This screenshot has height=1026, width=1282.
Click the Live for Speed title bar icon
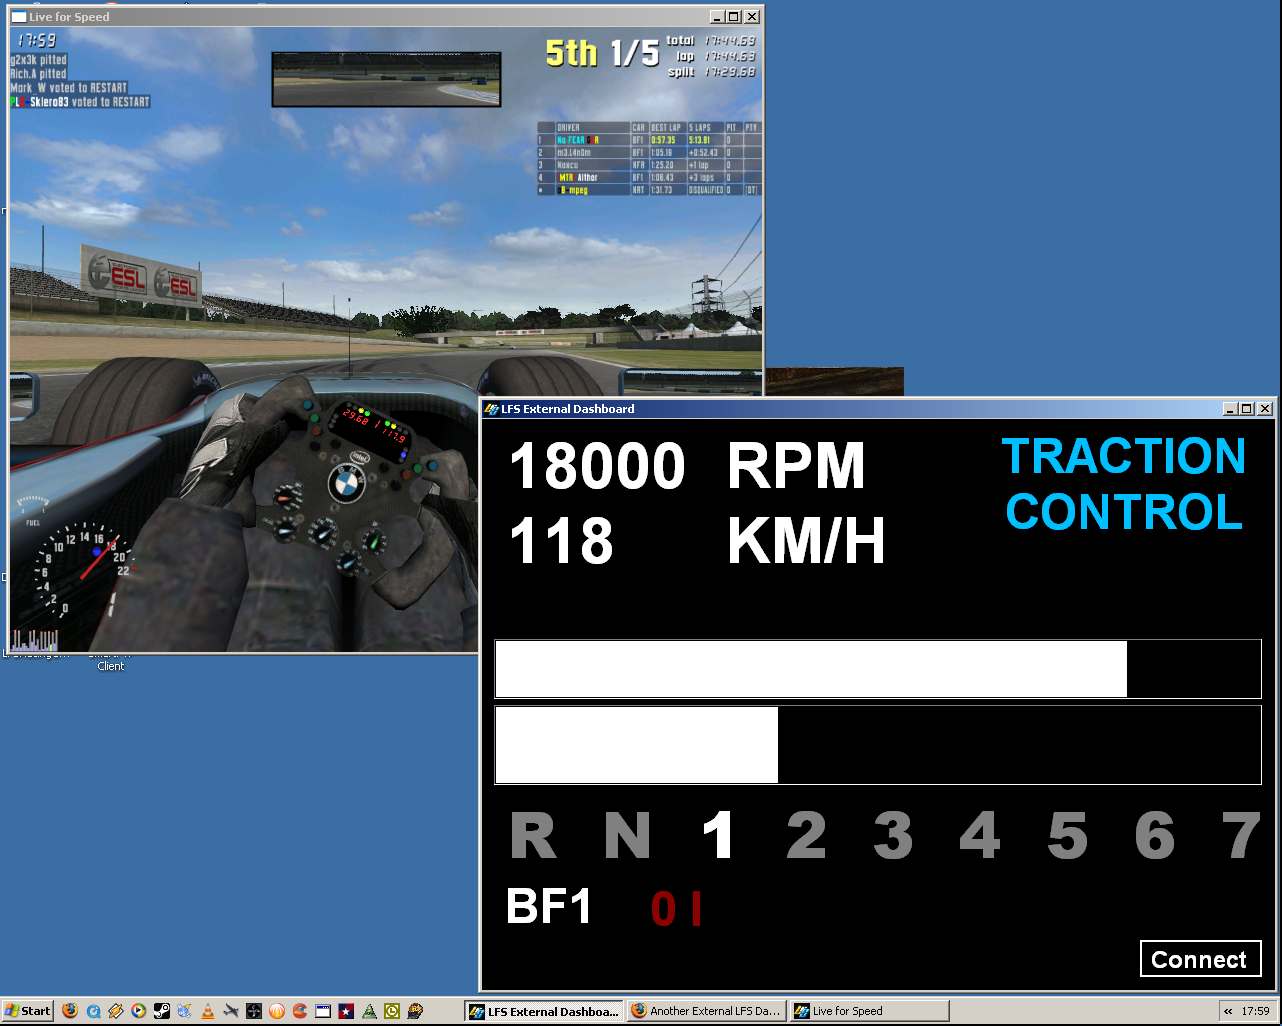click(18, 16)
